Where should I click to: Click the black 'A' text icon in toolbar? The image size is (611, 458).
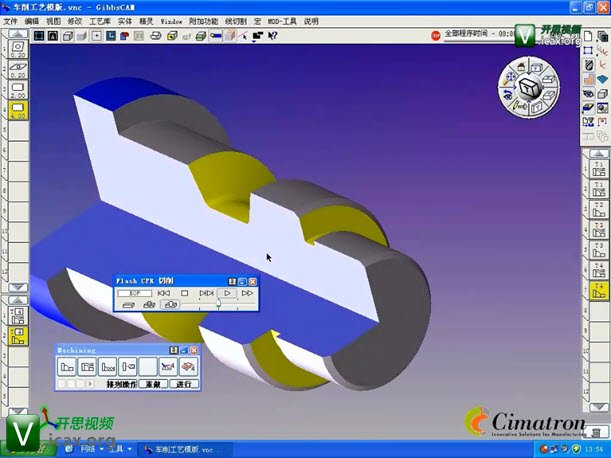point(53,36)
